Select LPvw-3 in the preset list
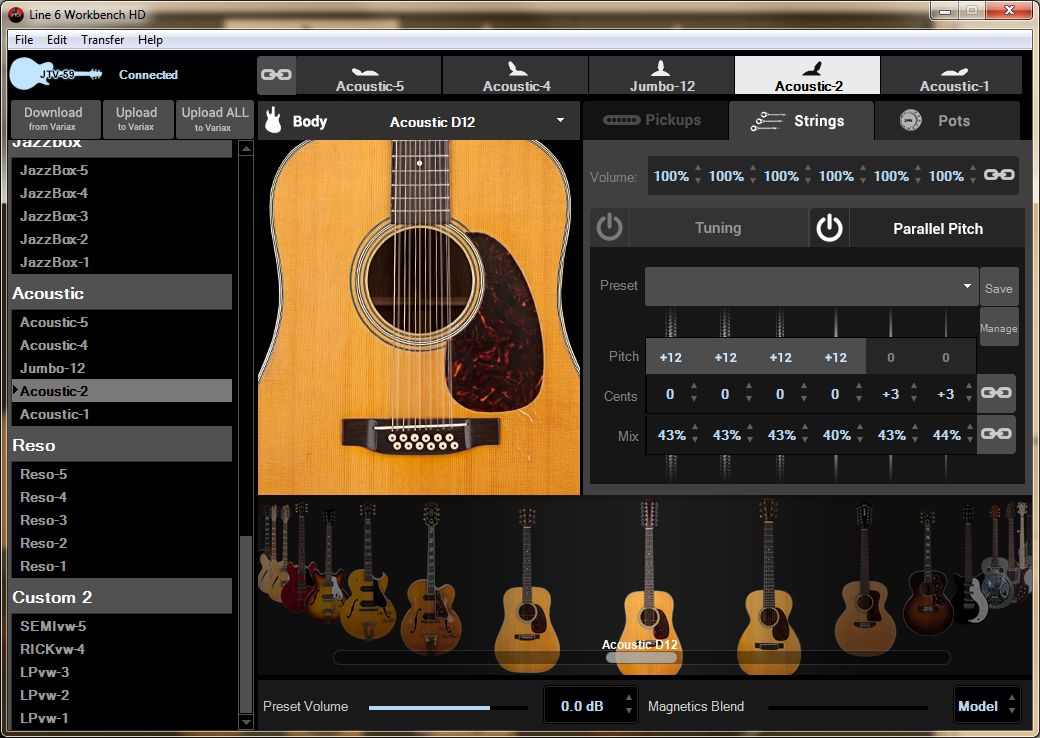 pos(121,672)
